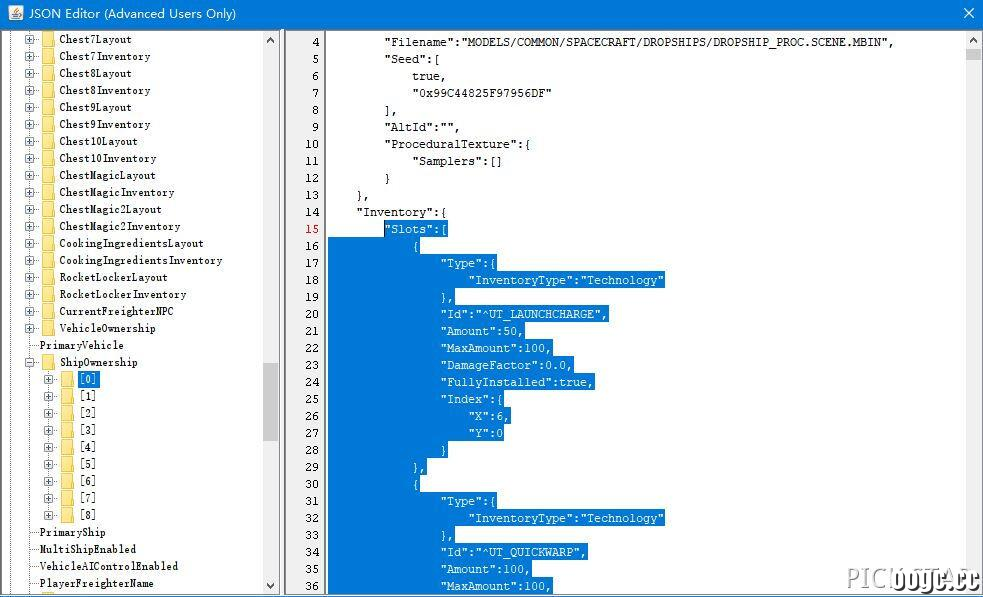
Task: Click line number 15 in gutter
Action: pos(312,229)
